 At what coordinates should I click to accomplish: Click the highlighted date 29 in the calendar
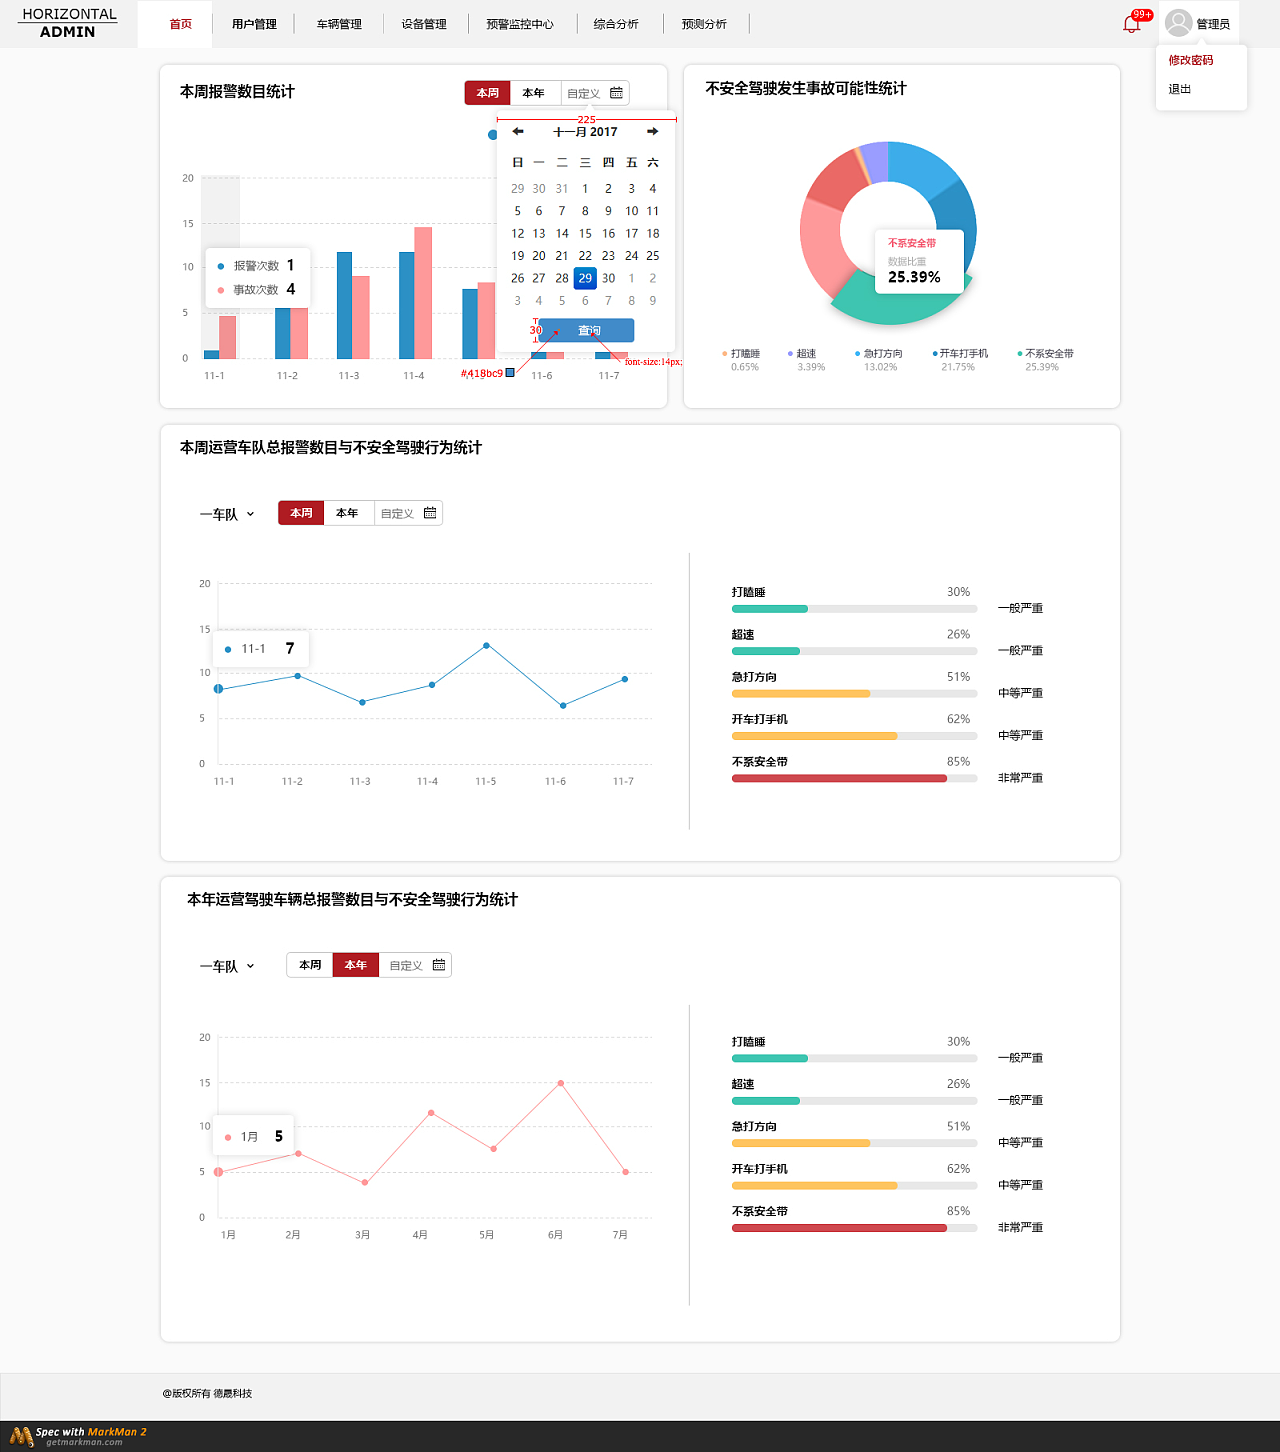point(585,278)
